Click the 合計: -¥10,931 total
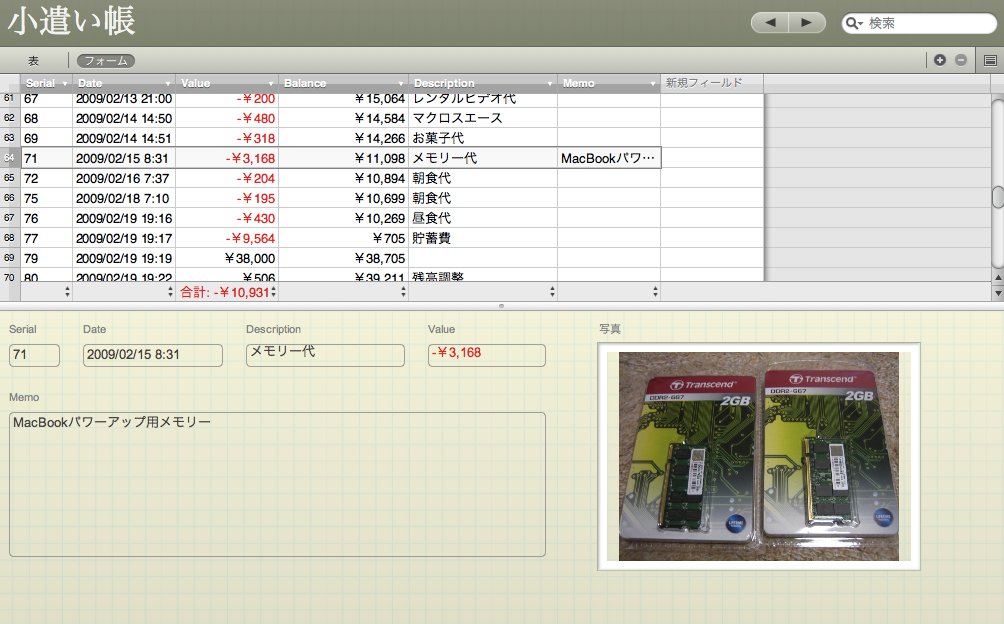This screenshot has height=624, width=1004. tap(225, 292)
